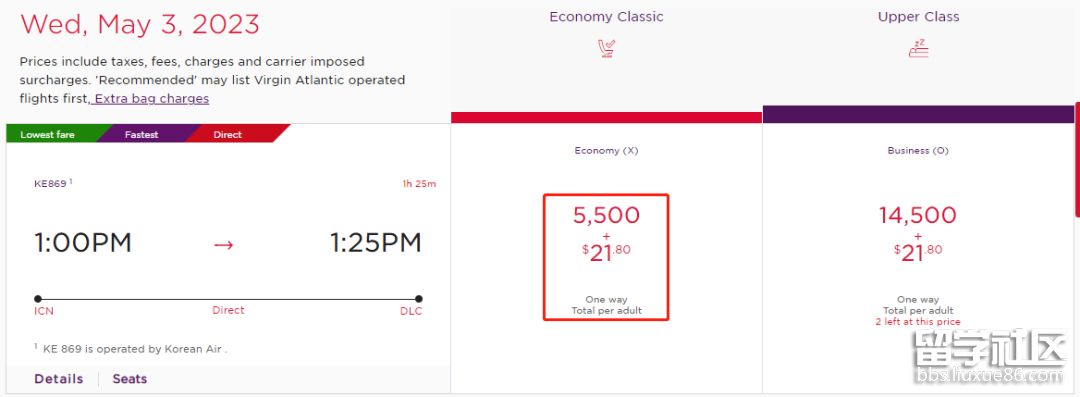The image size is (1080, 397).
Task: View Seats for flight KE869
Action: tap(129, 379)
